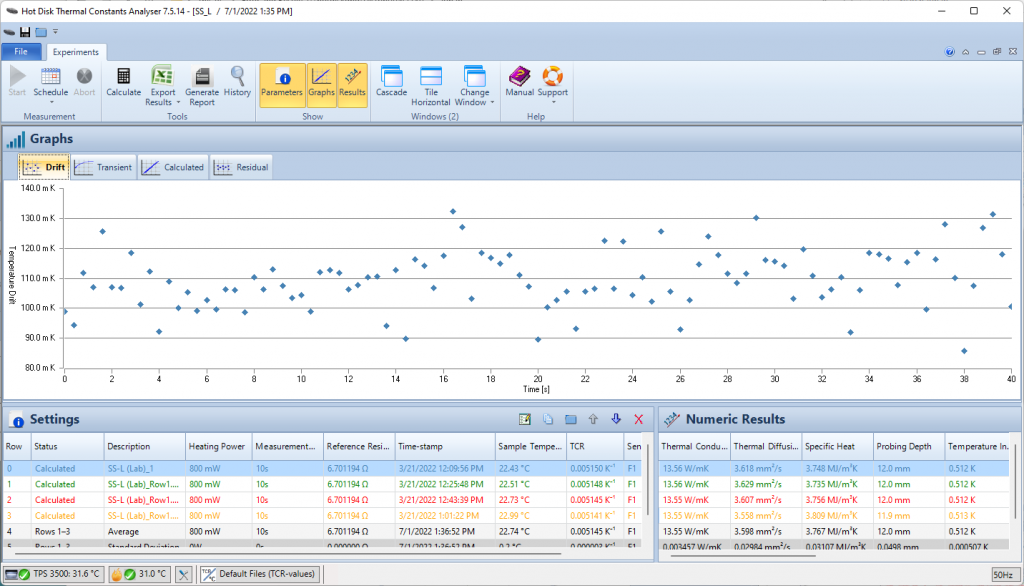The image size is (1024, 586).
Task: Switch to the Calculated graph tab
Action: pos(173,167)
